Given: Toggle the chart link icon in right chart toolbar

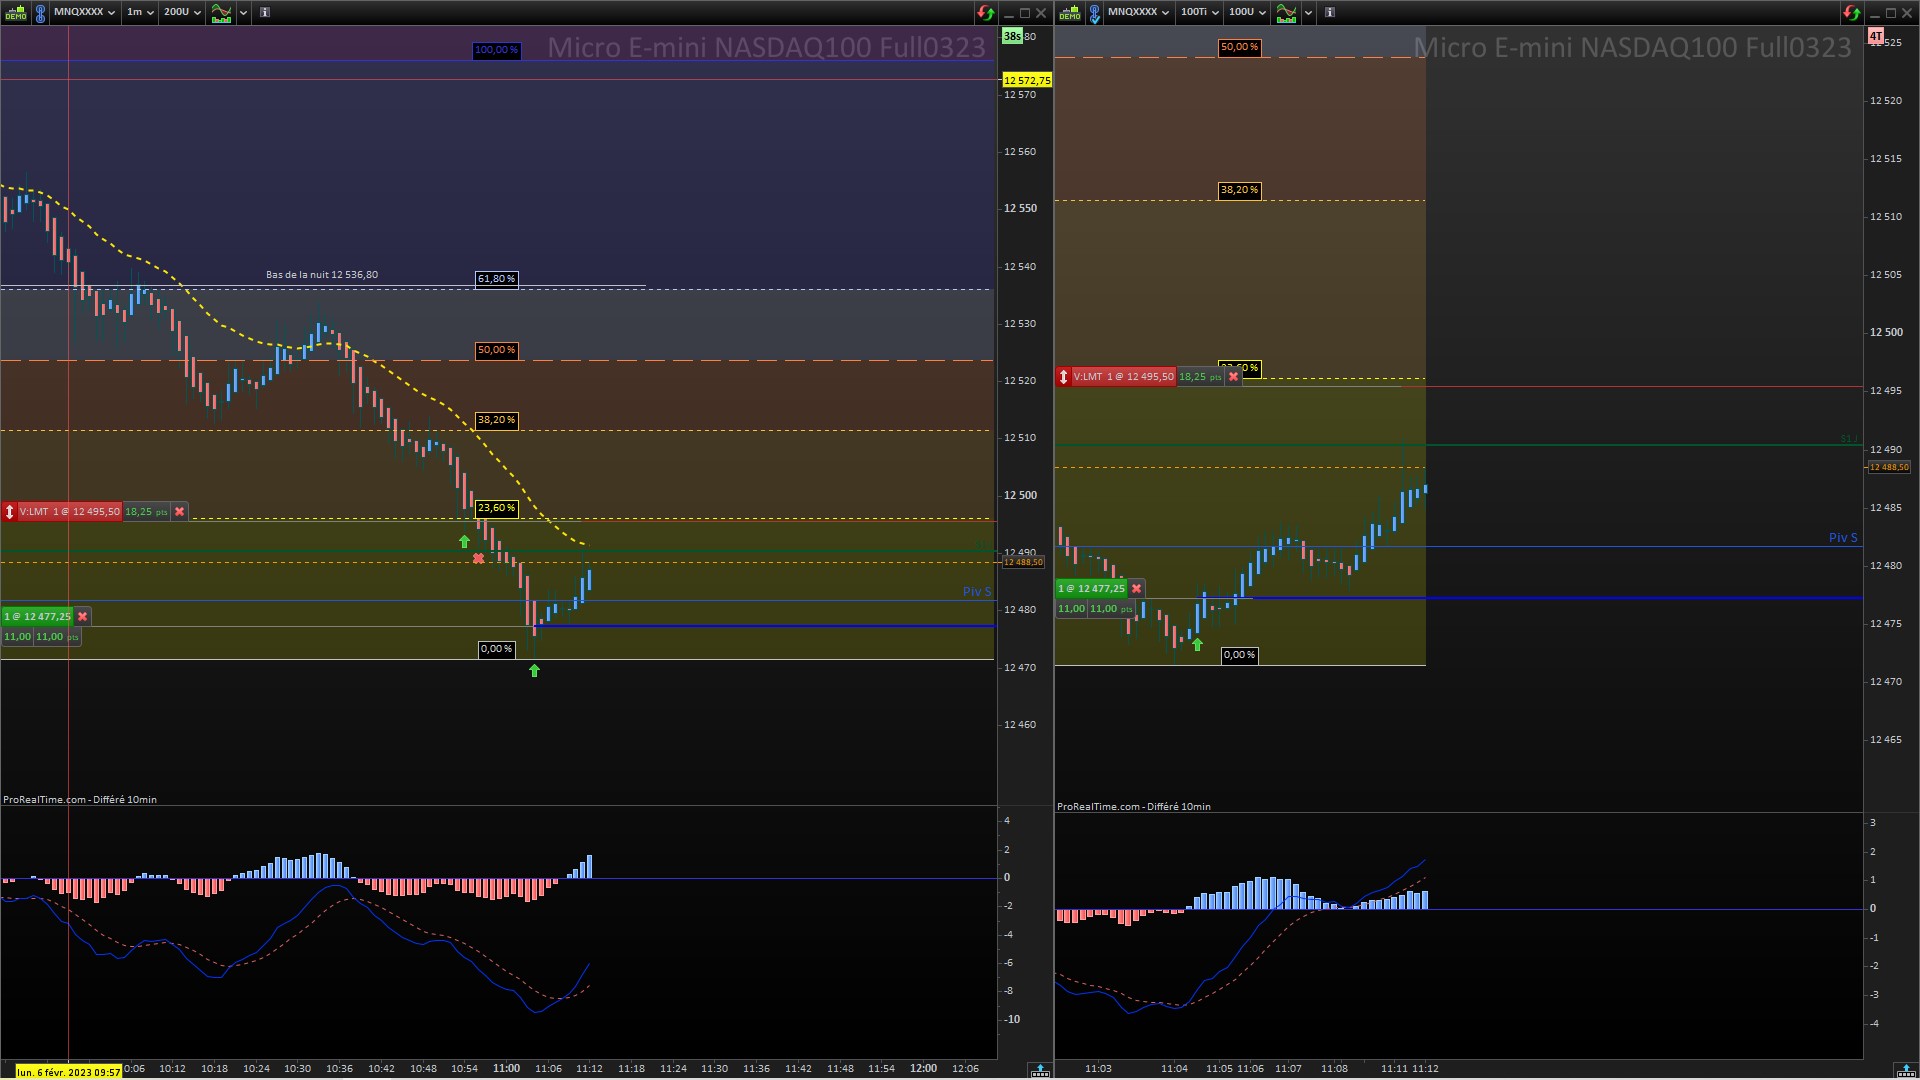Looking at the screenshot, I should point(1094,13).
